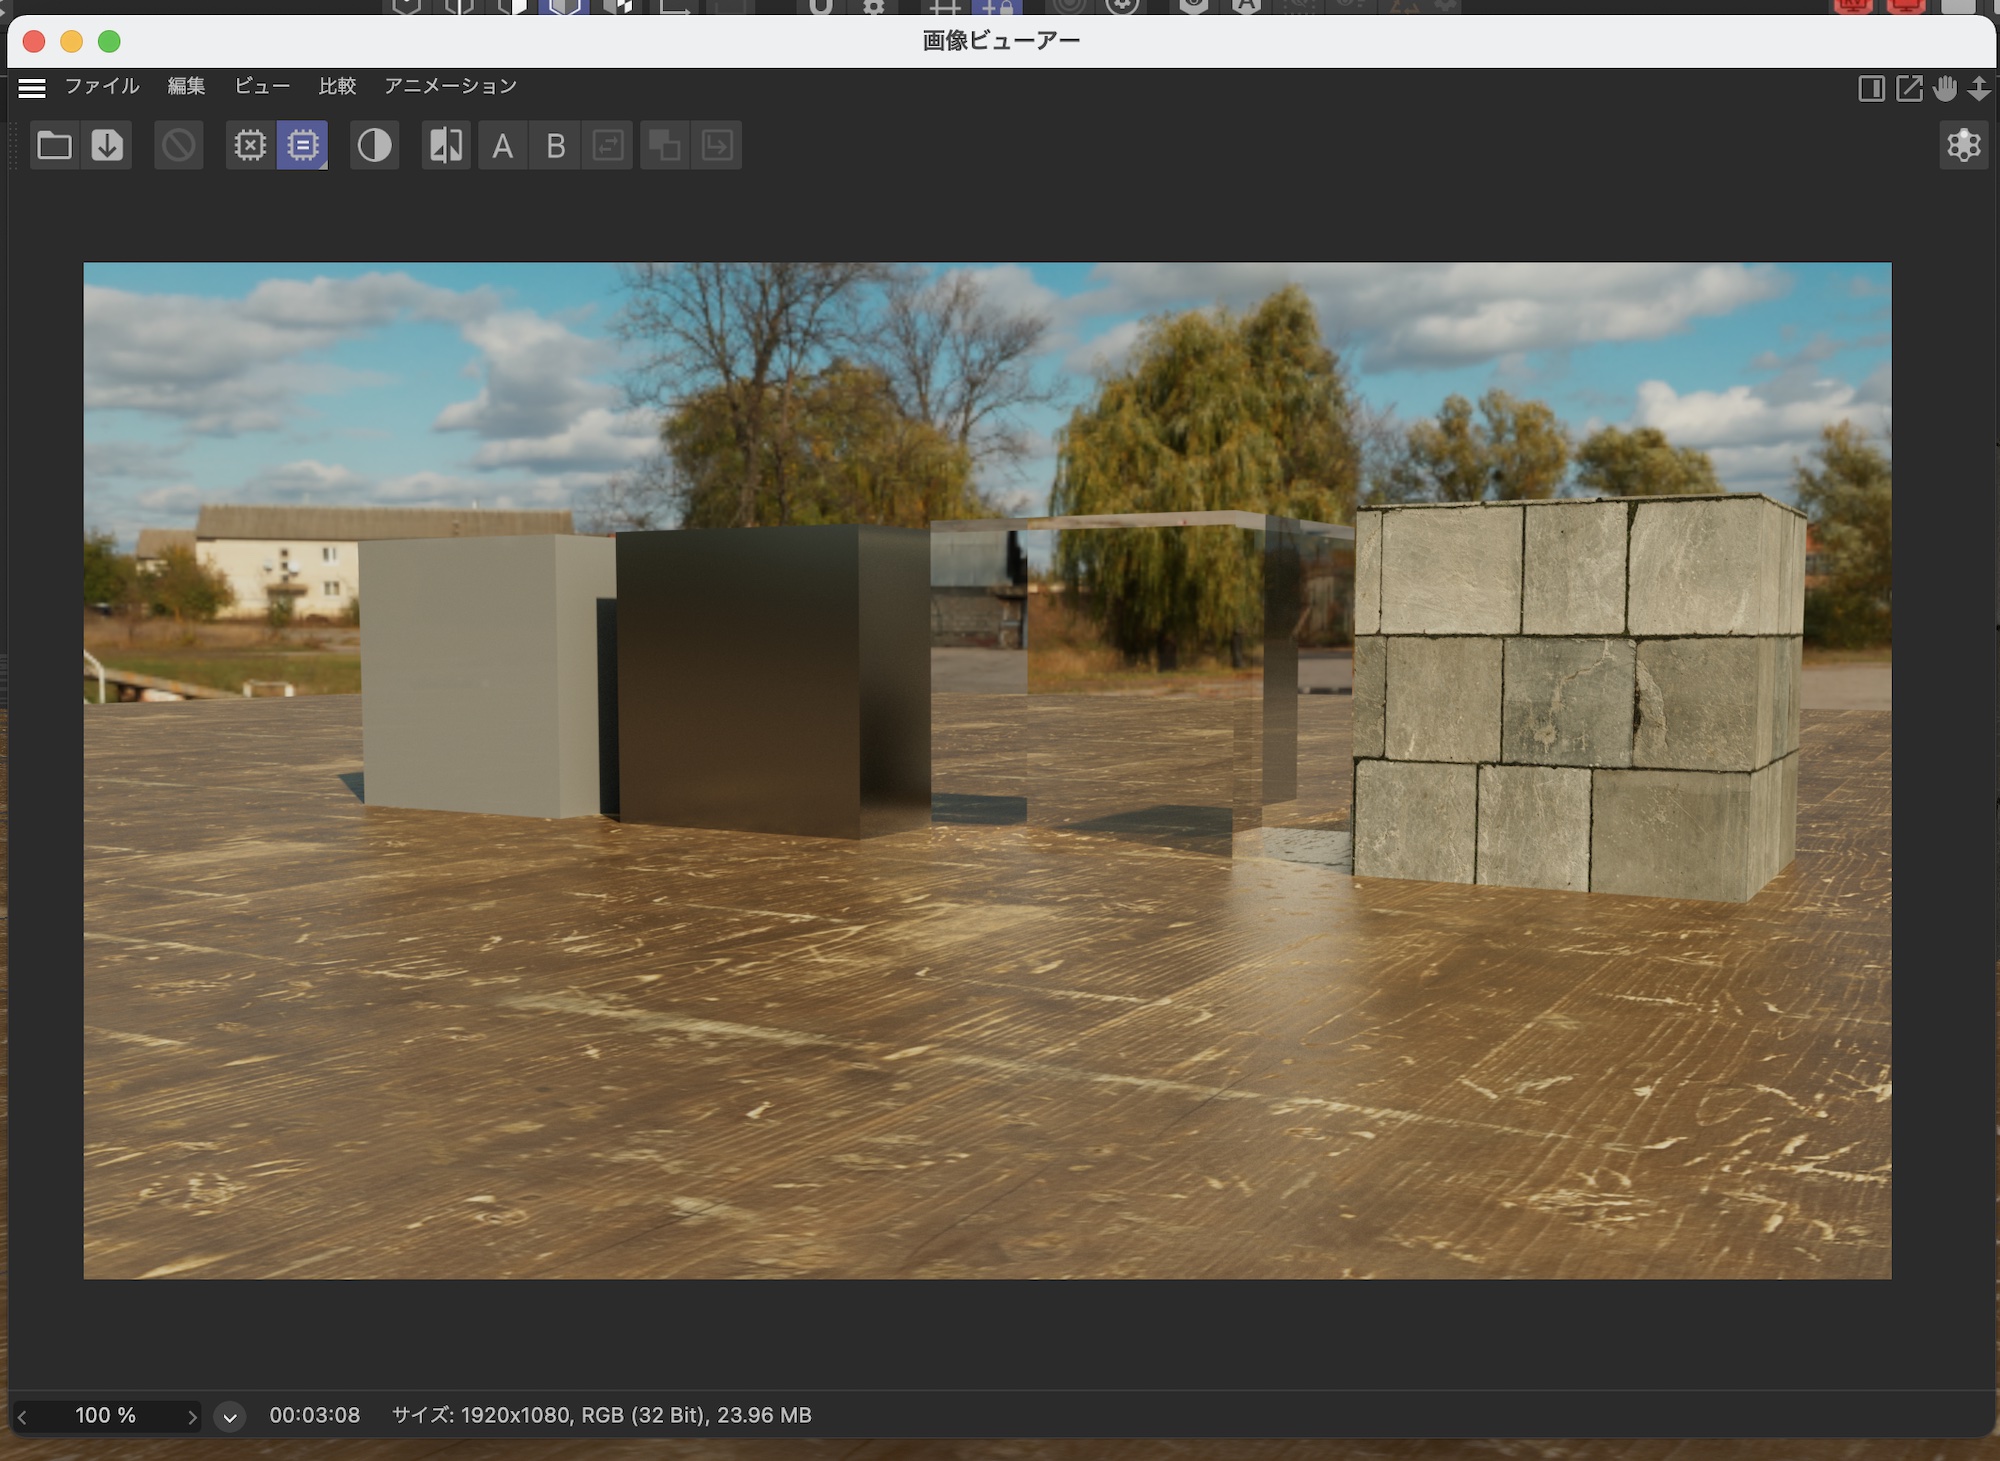The image size is (2000, 1461).
Task: Open the Redshift render settings icon
Action: tap(1963, 146)
